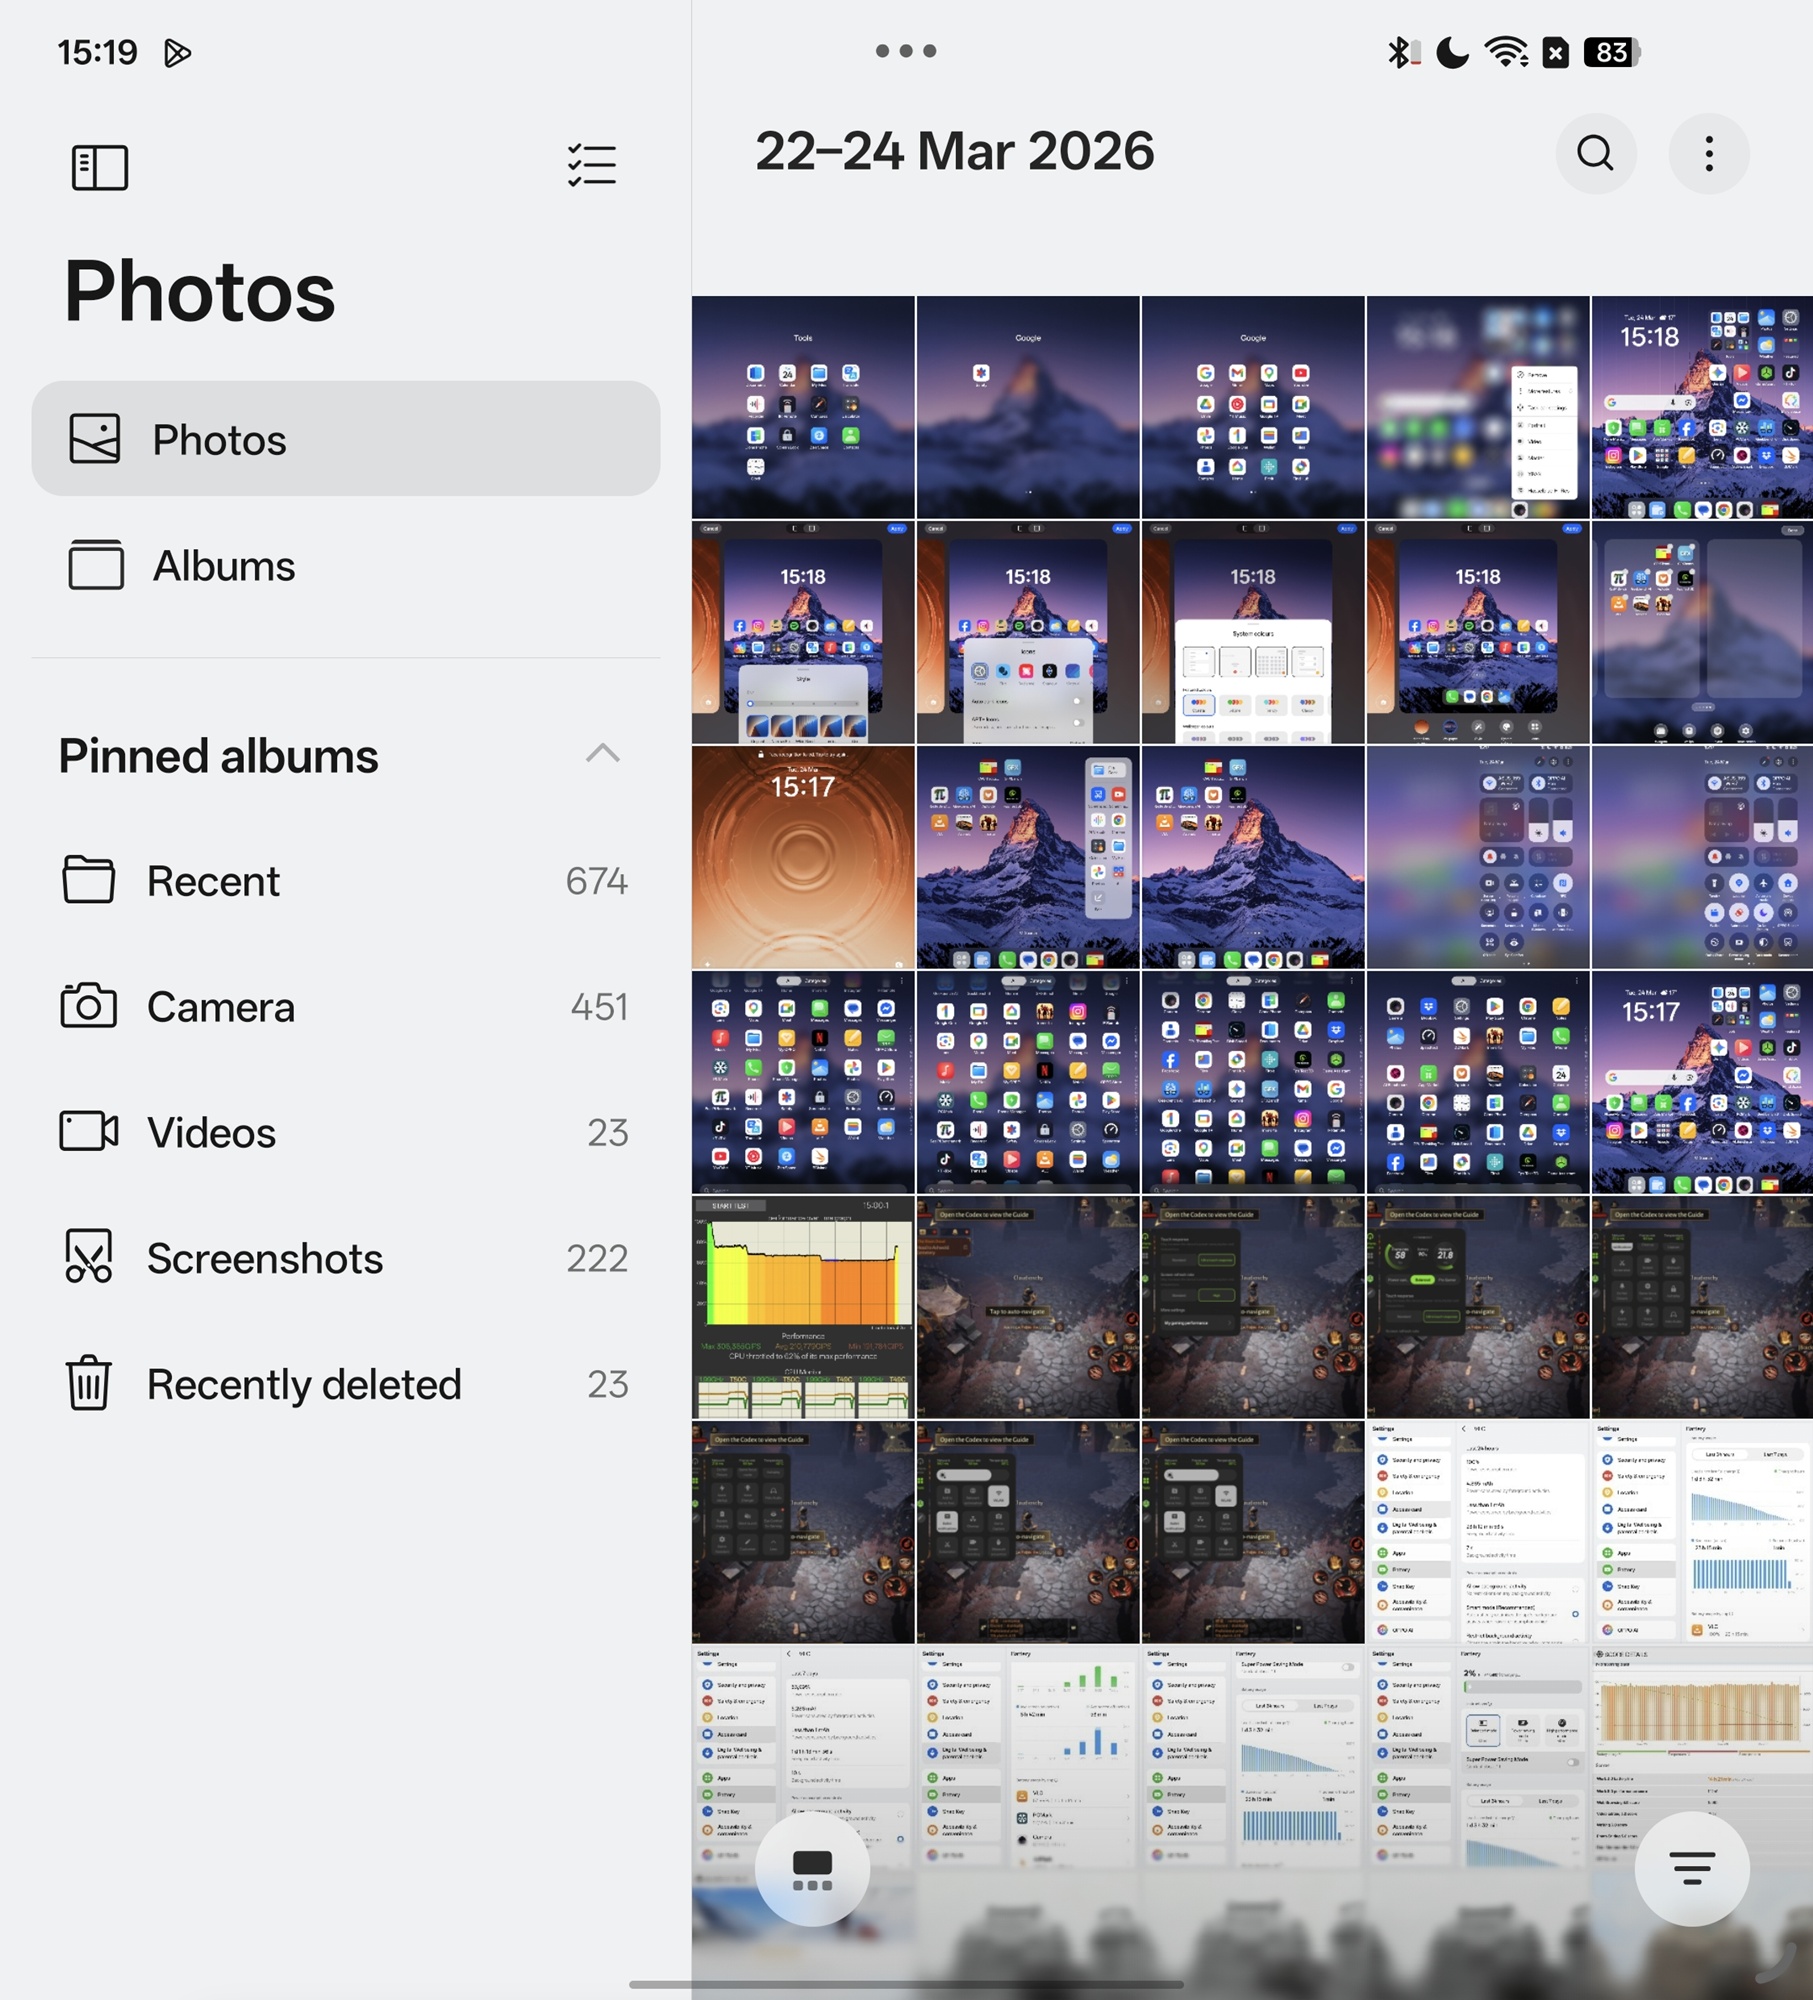The image size is (1813, 2000).
Task: Tap the grid view layout button
Action: point(812,1869)
